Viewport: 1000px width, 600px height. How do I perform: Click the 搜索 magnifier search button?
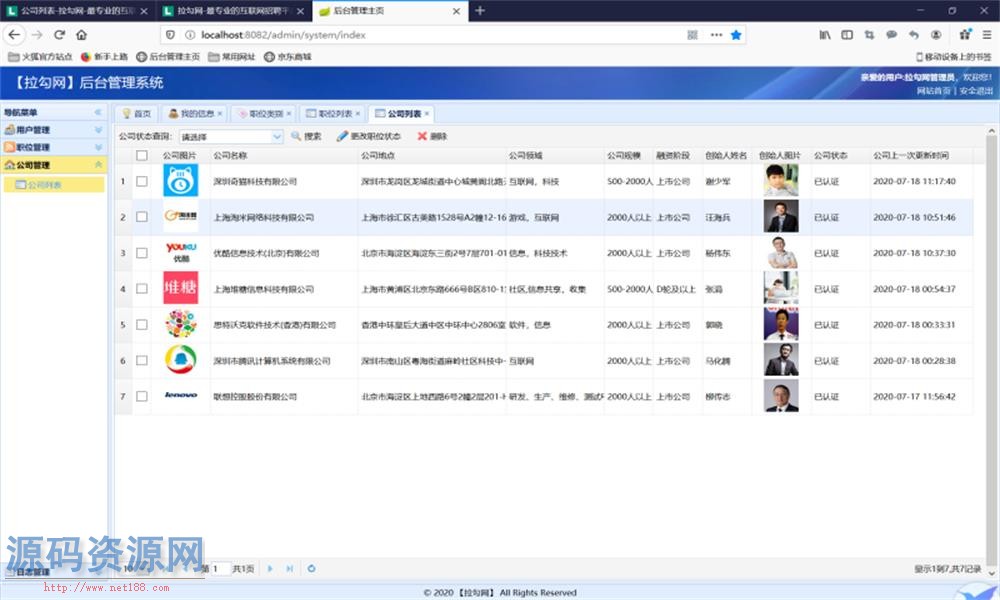(306, 136)
